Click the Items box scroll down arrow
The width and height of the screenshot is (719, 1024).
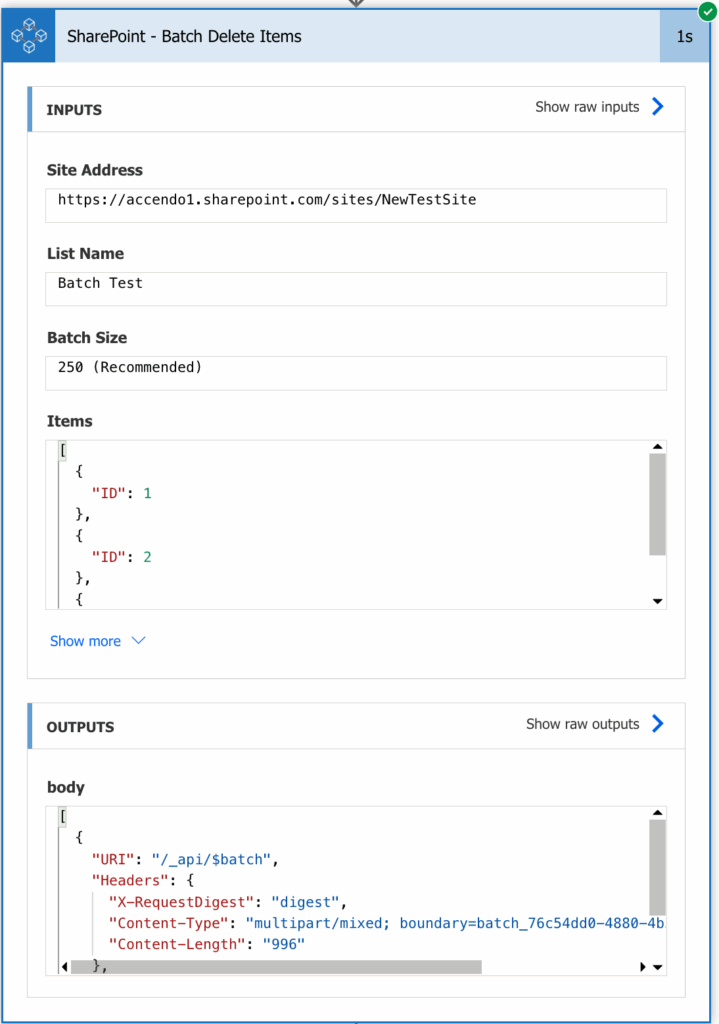tap(657, 601)
